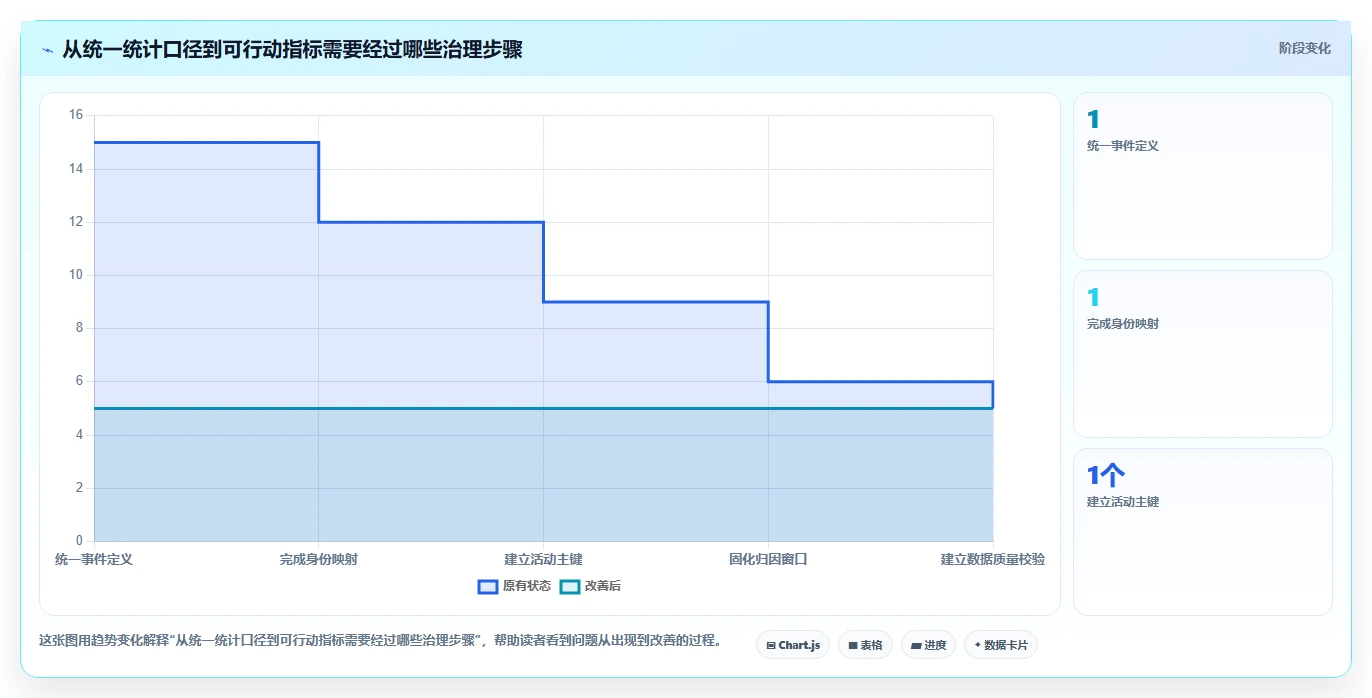Click y-axis value 14
1372x698 pixels.
(x=76, y=169)
